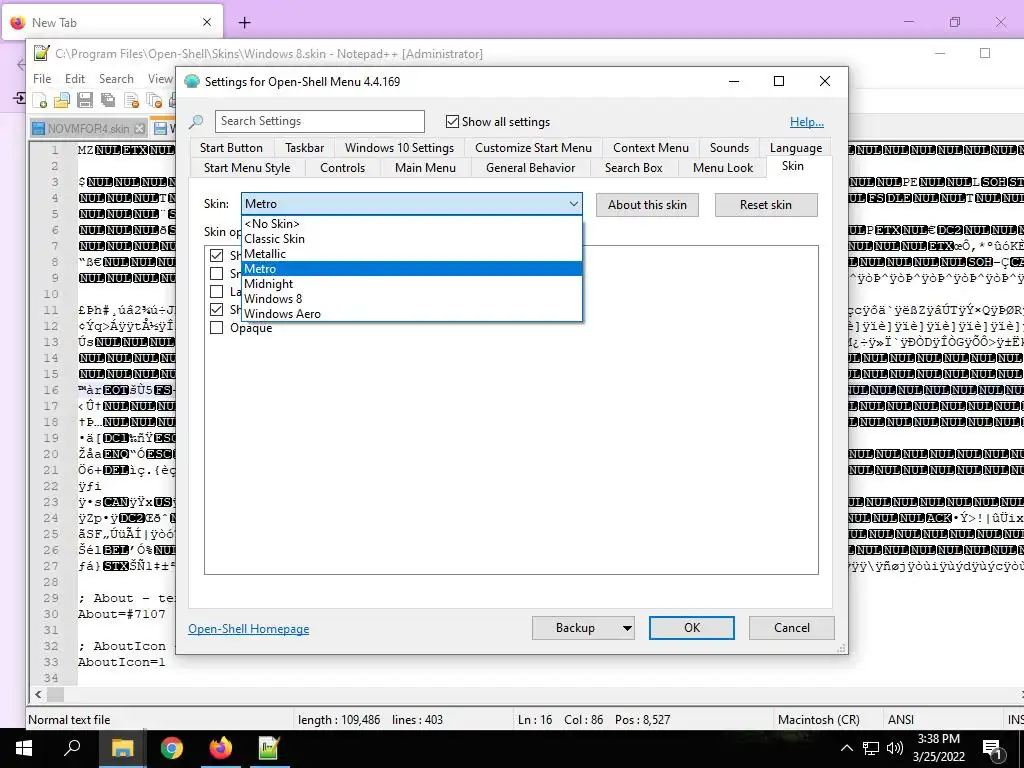This screenshot has width=1024, height=768.
Task: Switch to Notepad++ from the taskbar
Action: tap(269, 748)
